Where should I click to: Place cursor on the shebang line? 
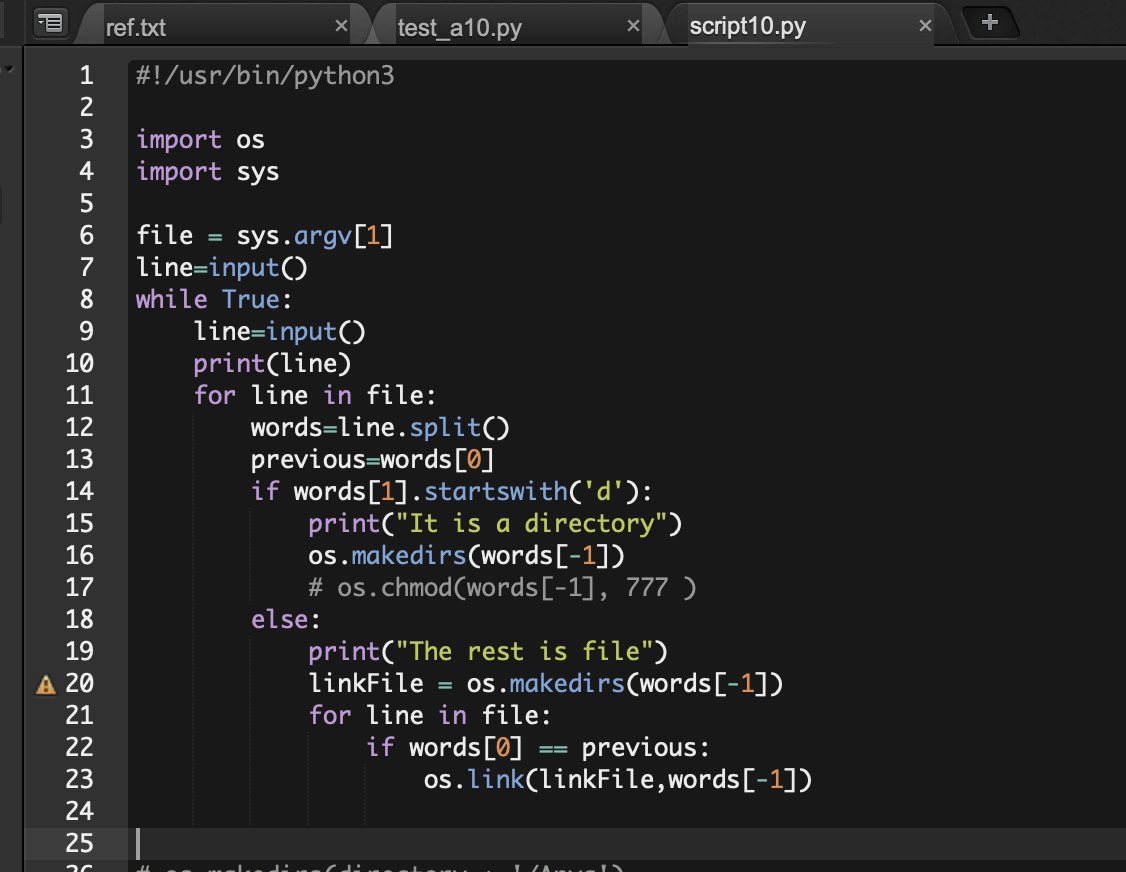coord(265,75)
